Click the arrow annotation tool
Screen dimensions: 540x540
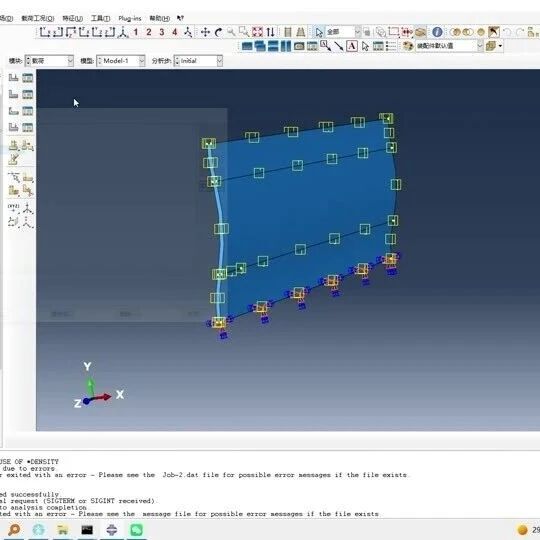(x=339, y=46)
